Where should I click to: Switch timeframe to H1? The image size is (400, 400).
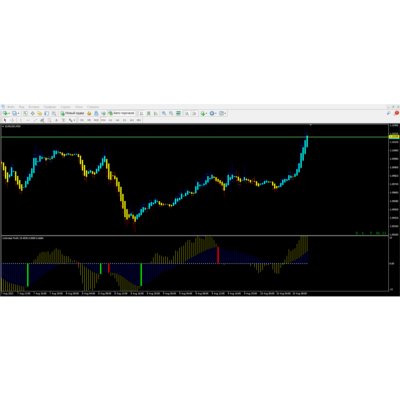click(111, 120)
